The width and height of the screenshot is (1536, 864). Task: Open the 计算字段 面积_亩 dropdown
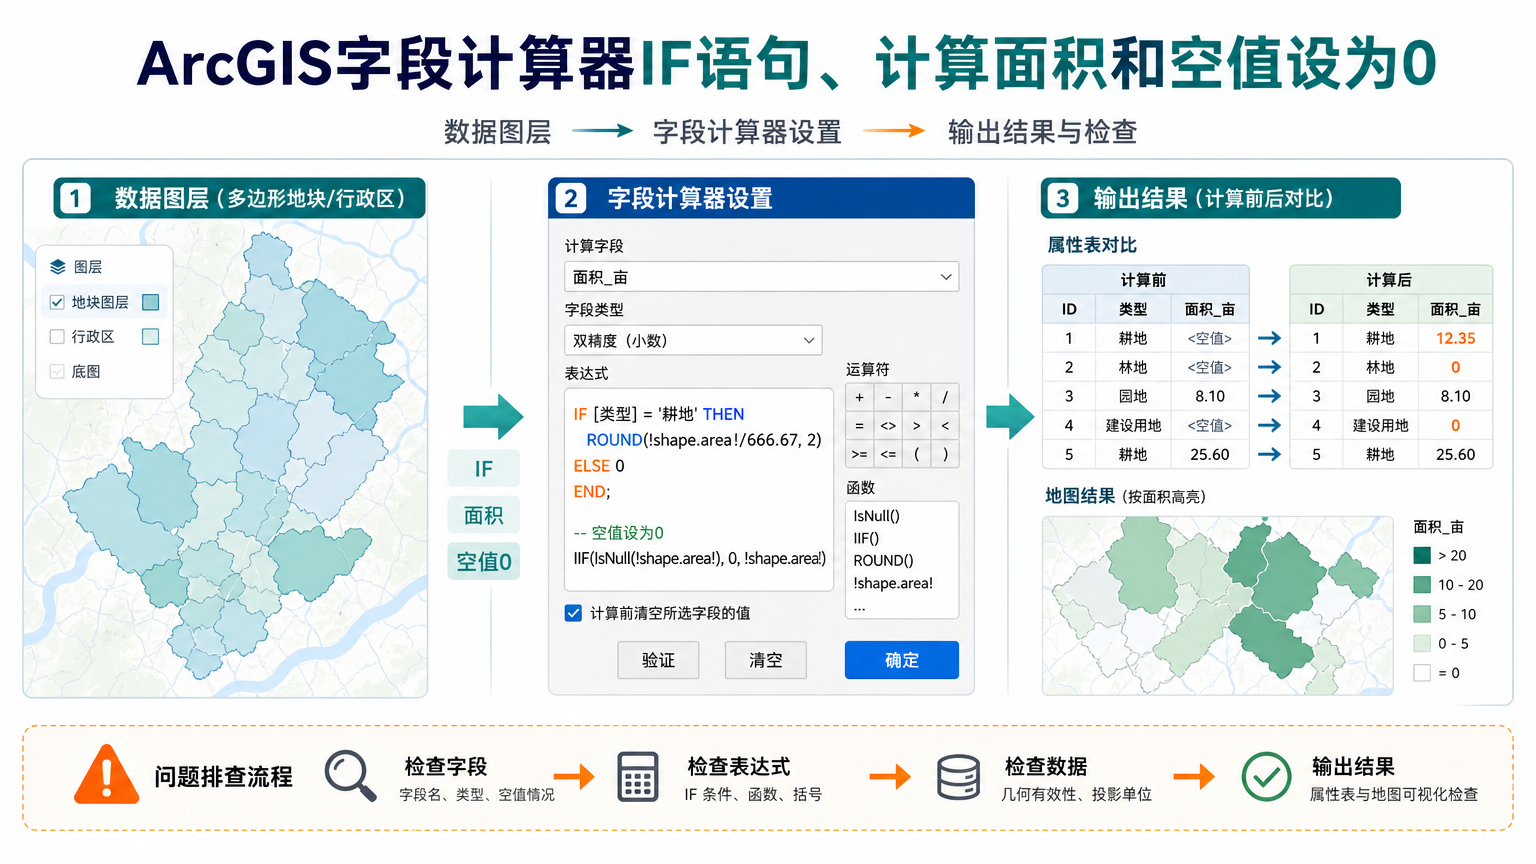pyautogui.click(x=761, y=277)
